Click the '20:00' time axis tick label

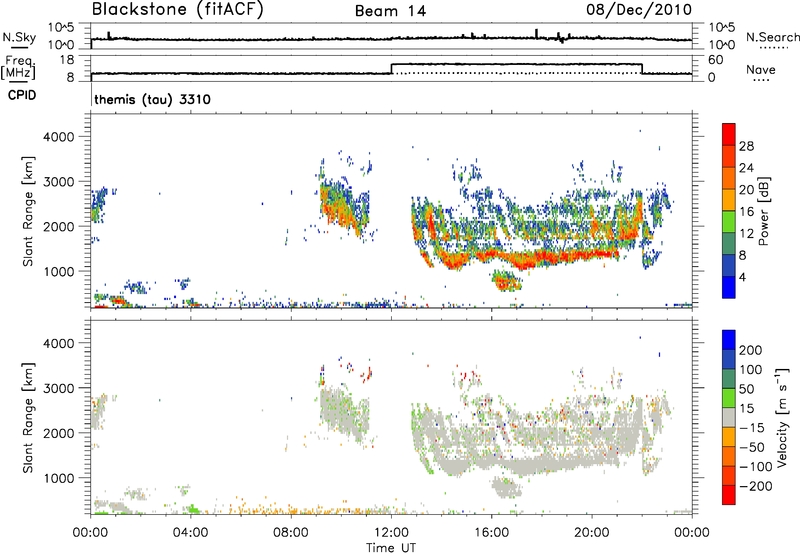coord(591,533)
